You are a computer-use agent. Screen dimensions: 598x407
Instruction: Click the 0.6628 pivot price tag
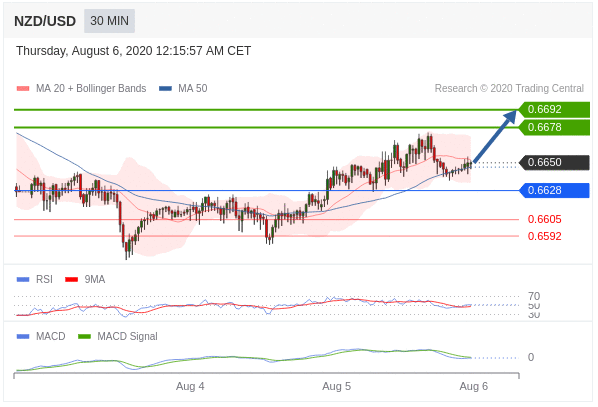coord(554,190)
